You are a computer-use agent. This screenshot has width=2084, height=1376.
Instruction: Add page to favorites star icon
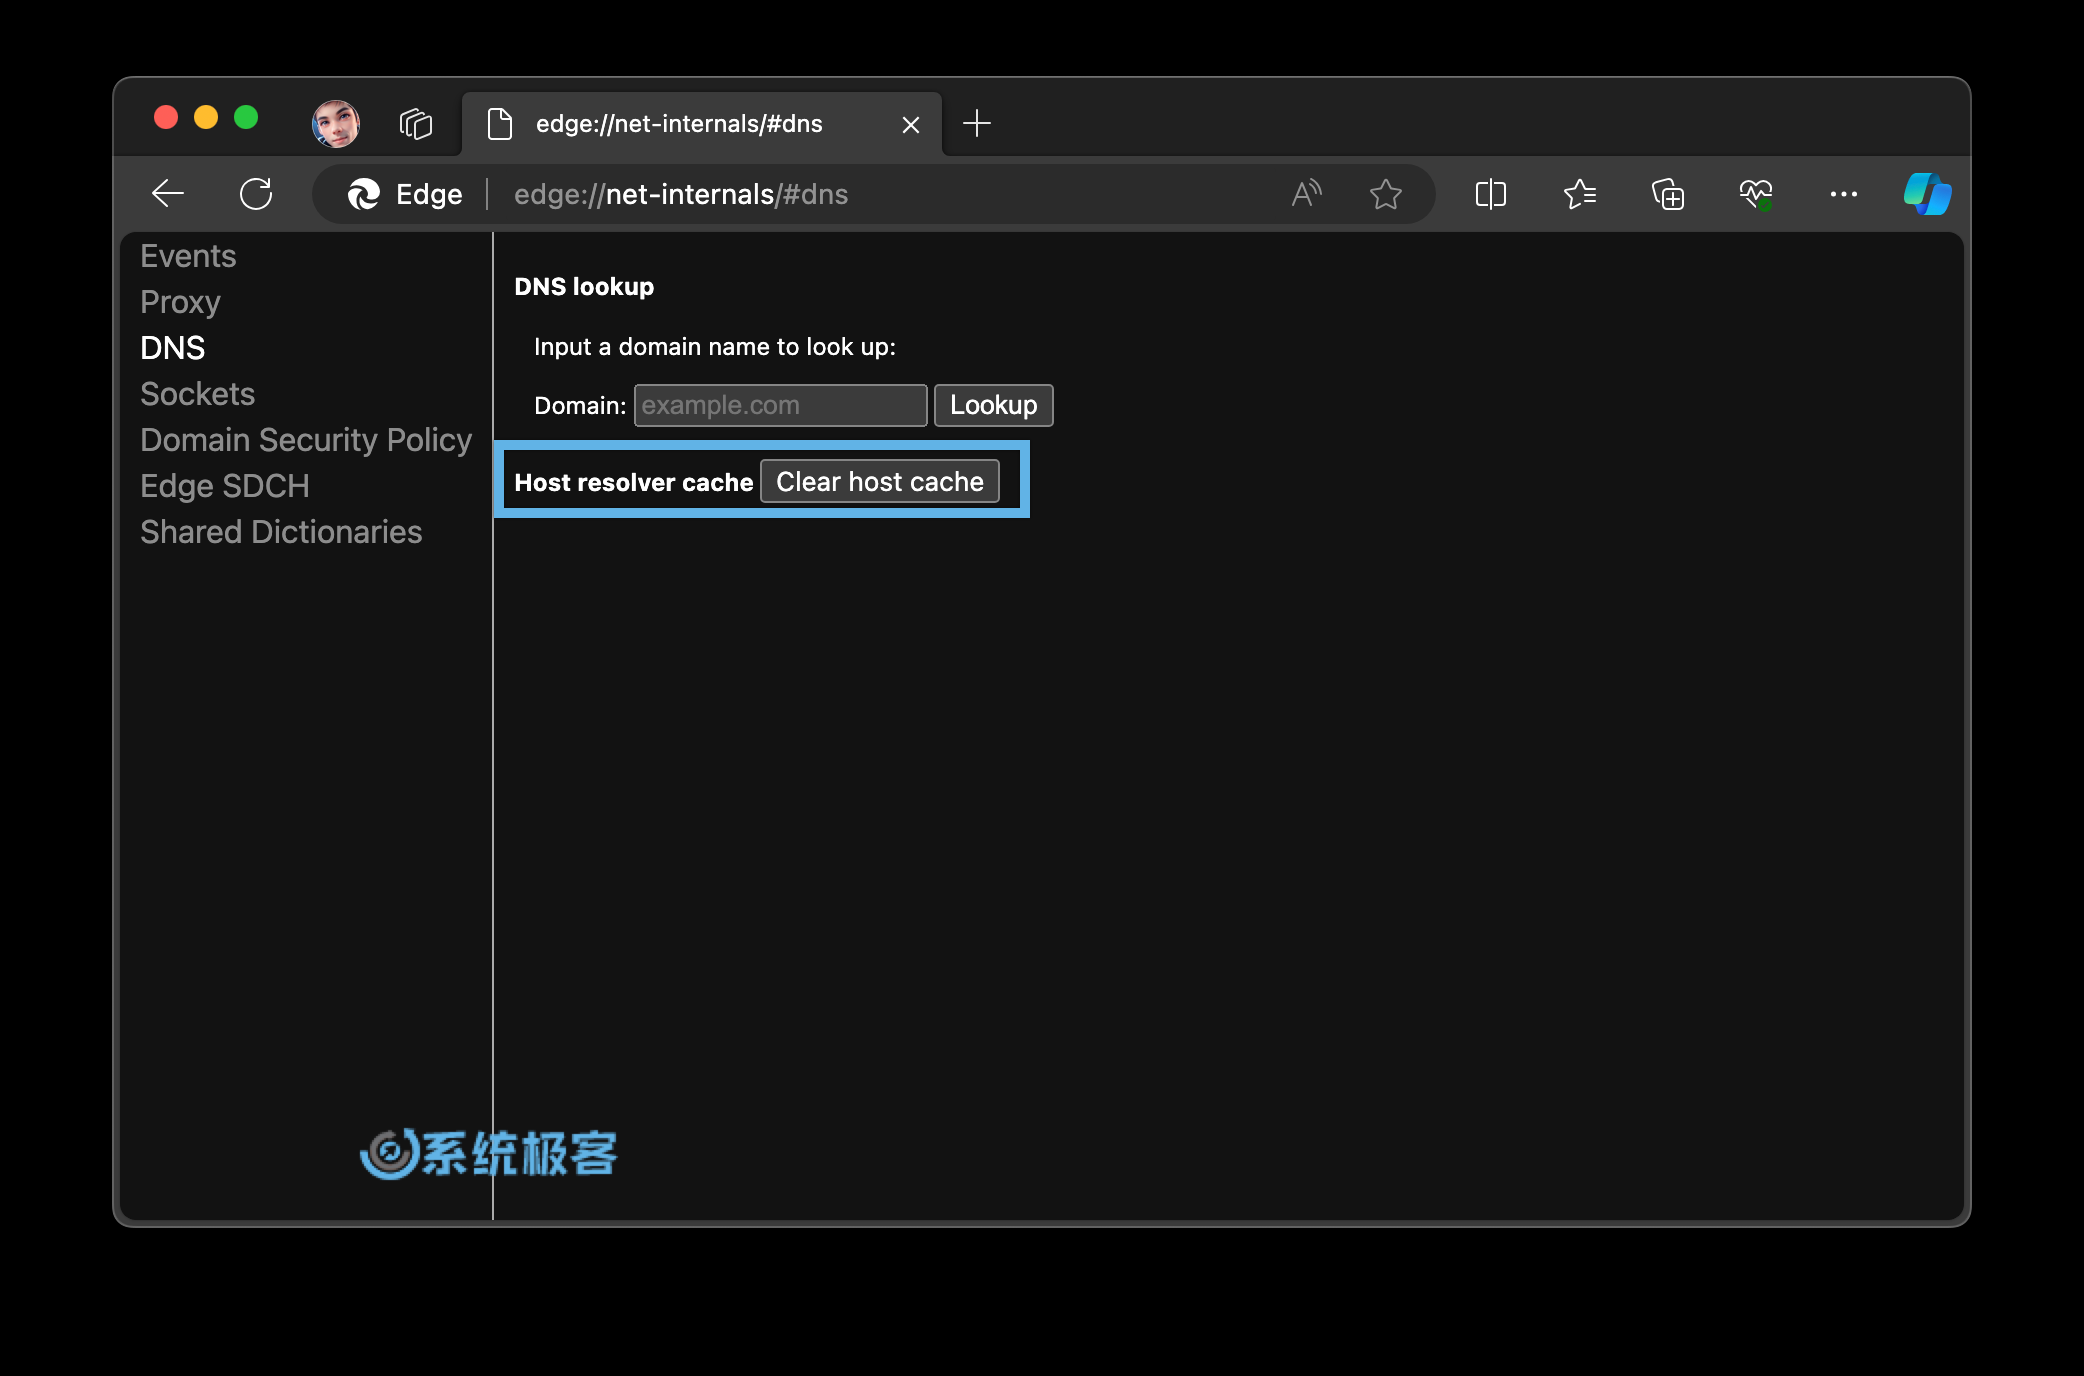(1385, 194)
